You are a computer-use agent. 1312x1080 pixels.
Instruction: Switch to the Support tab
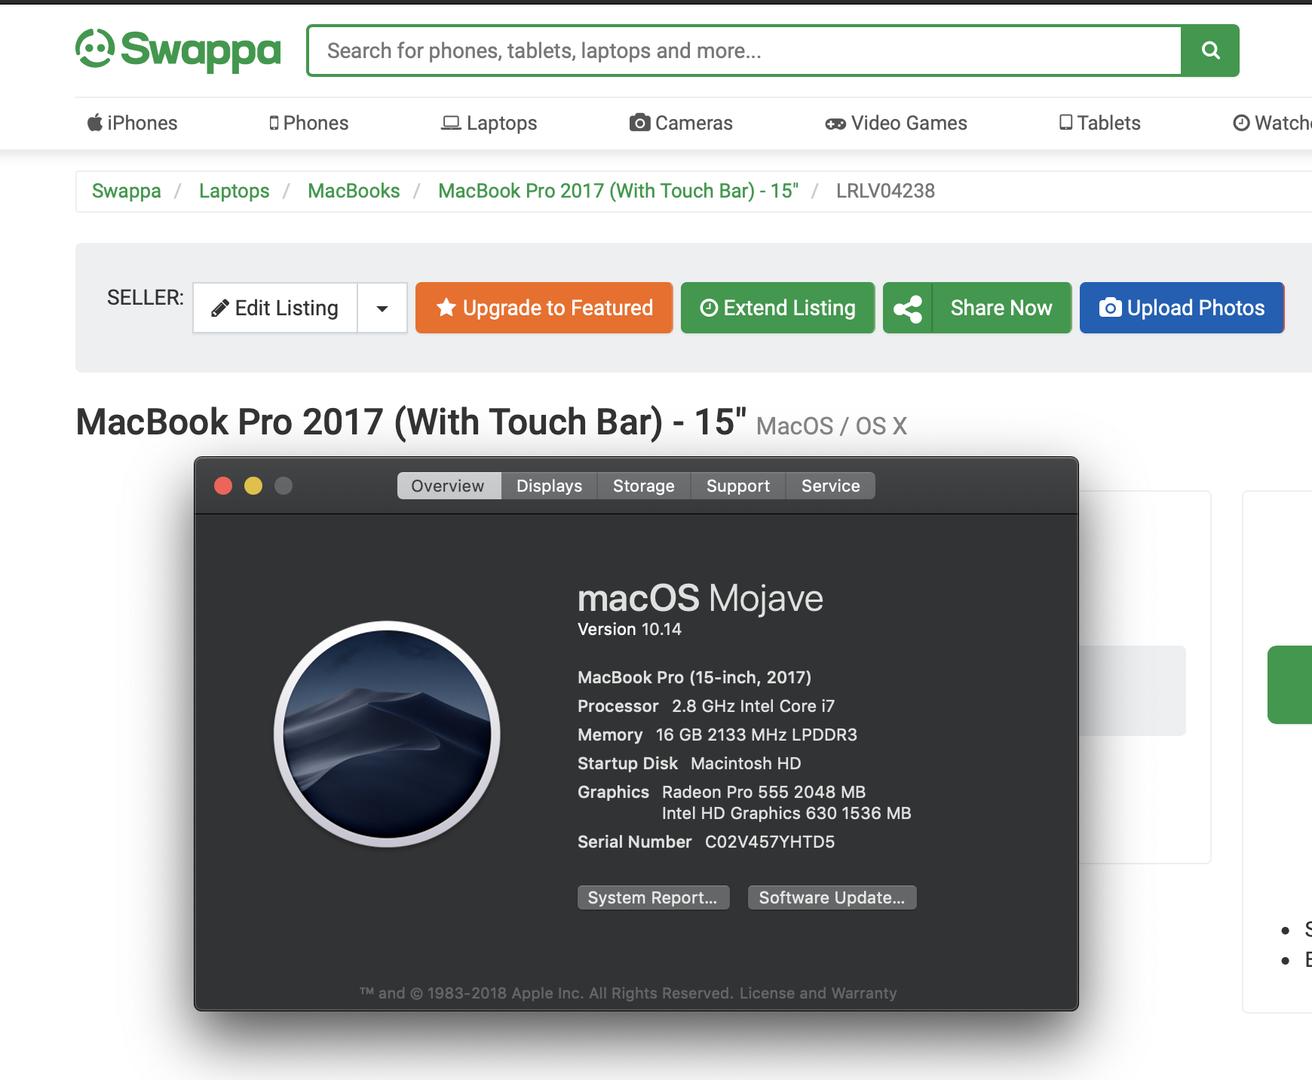pyautogui.click(x=738, y=486)
